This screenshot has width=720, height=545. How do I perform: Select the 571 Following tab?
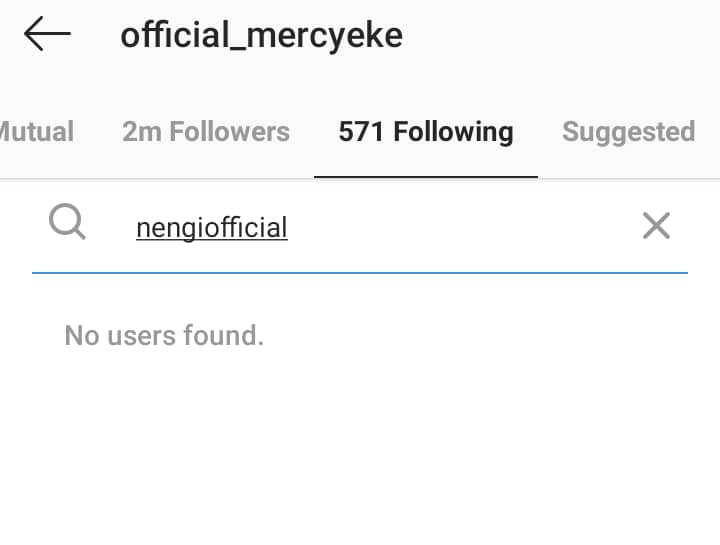click(426, 132)
